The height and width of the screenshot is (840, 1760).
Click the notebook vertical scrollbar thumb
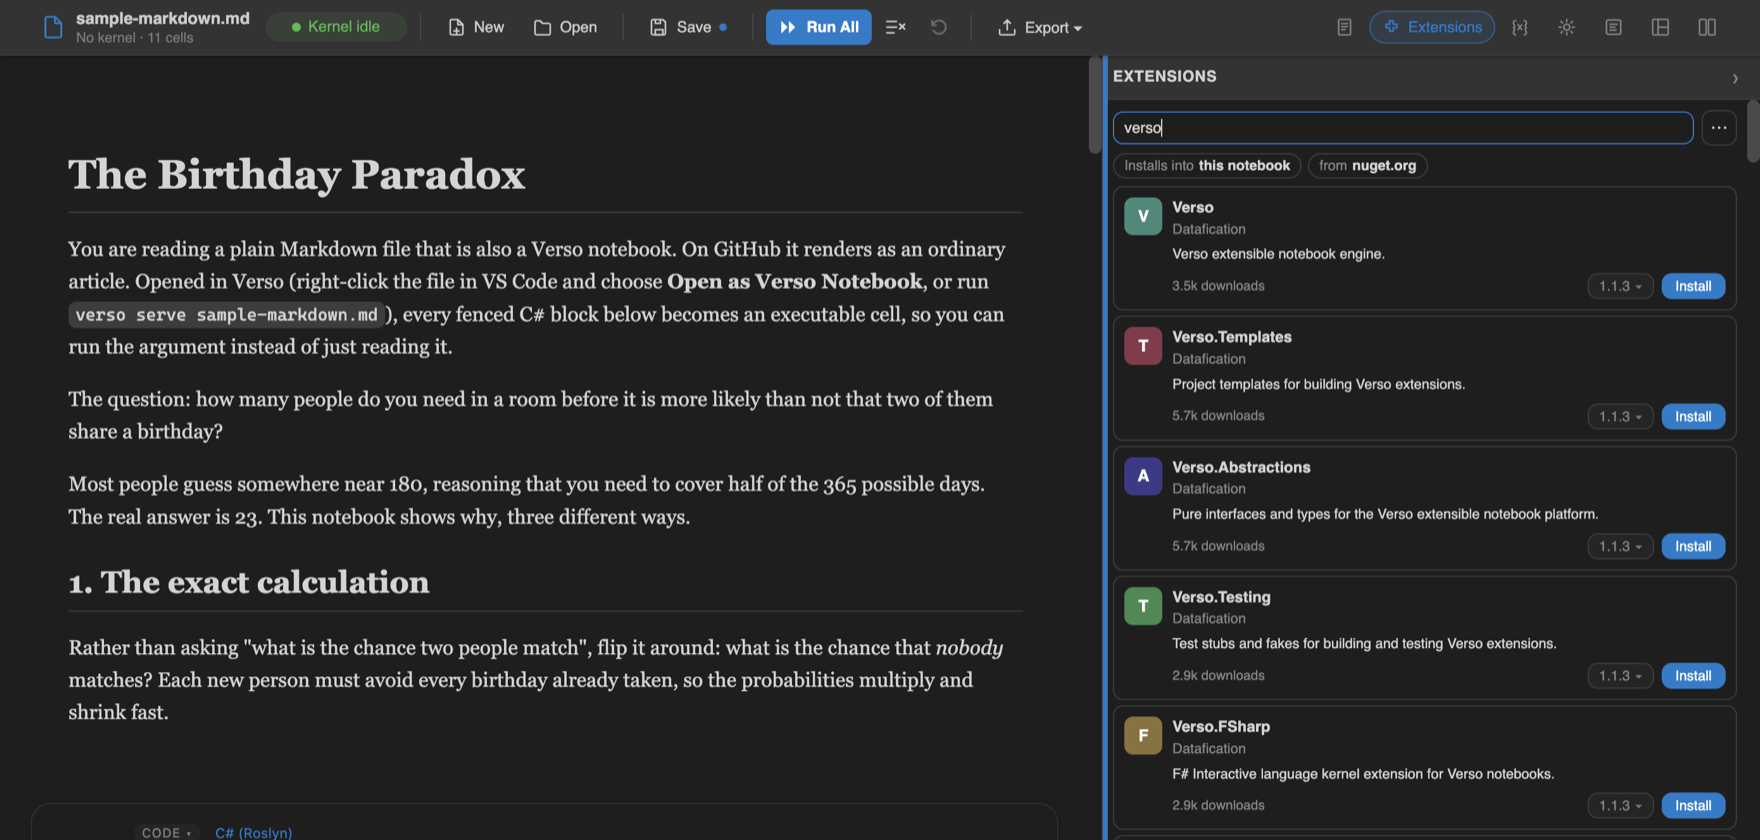pyautogui.click(x=1095, y=105)
